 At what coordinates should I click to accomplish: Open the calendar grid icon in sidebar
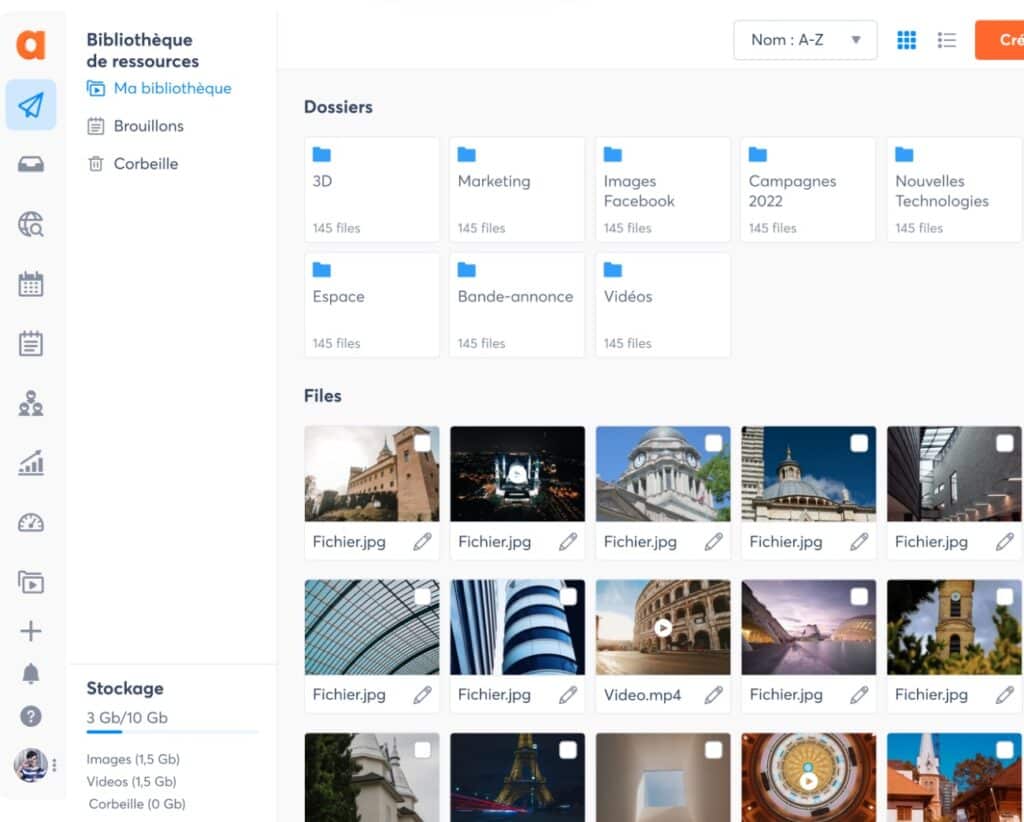pos(31,284)
